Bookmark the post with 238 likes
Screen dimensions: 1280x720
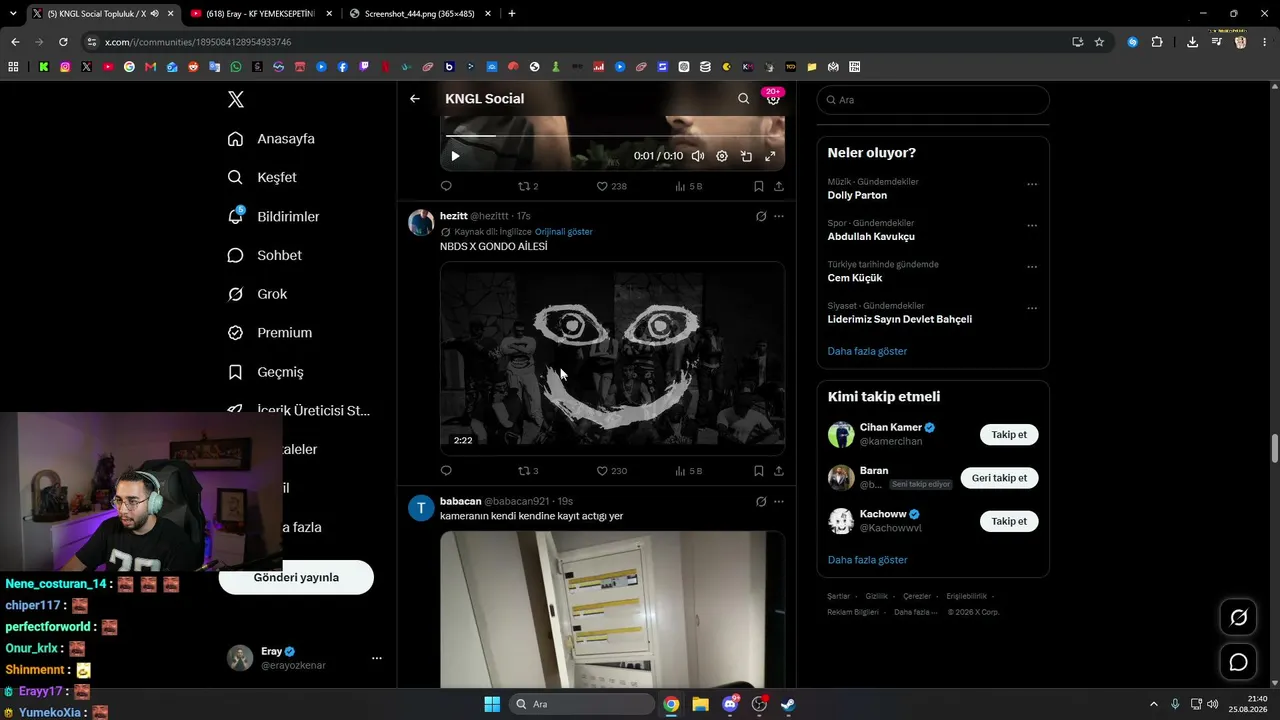coord(759,186)
